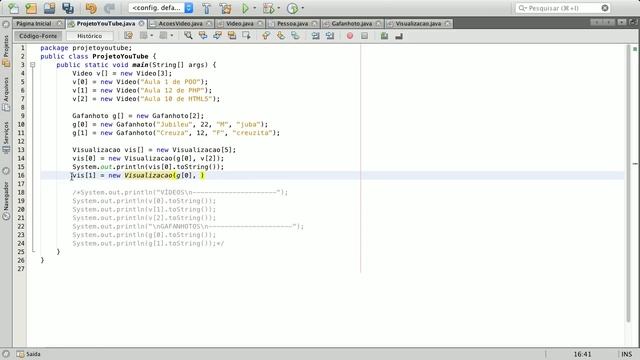Close the Visualizacao.java tab
This screenshot has height=360, width=640.
coord(448,24)
